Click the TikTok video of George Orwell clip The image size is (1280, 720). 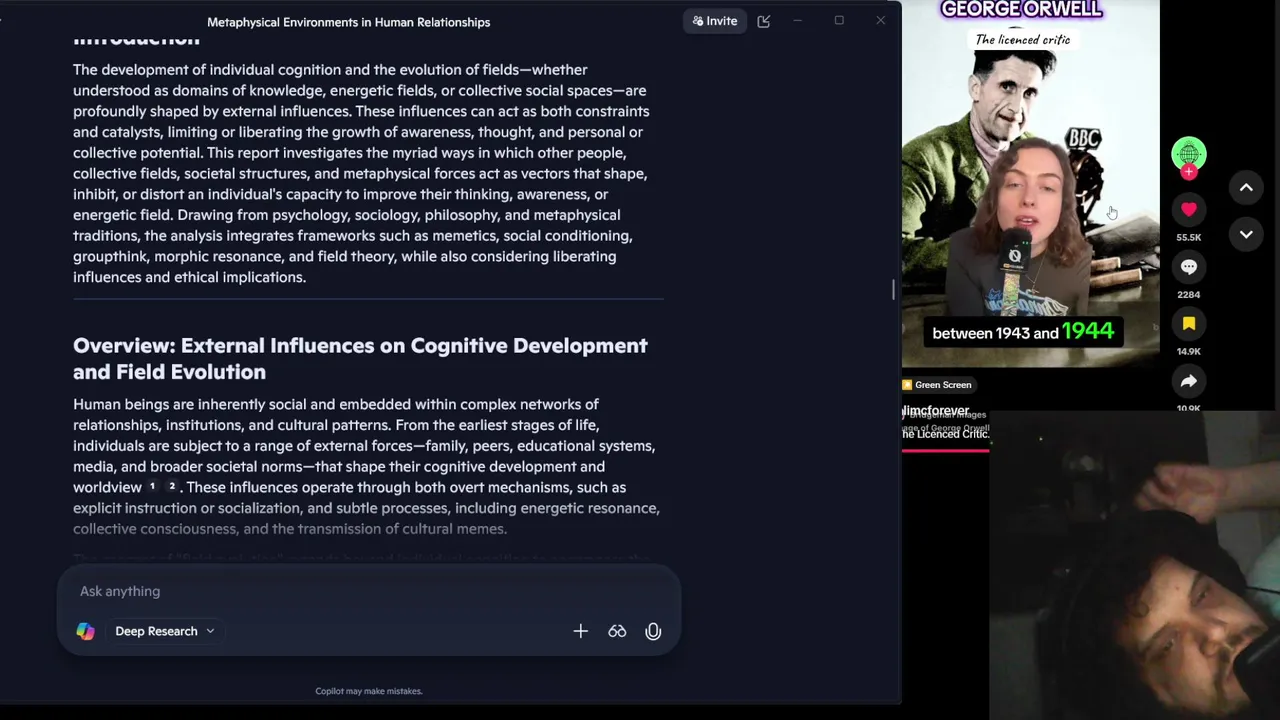1030,184
